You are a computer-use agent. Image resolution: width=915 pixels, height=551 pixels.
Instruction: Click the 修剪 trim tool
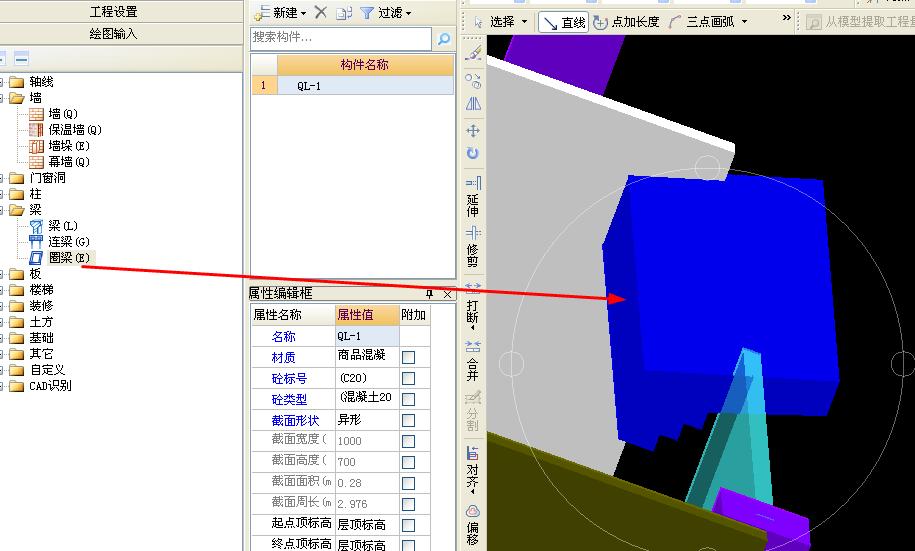coord(473,246)
